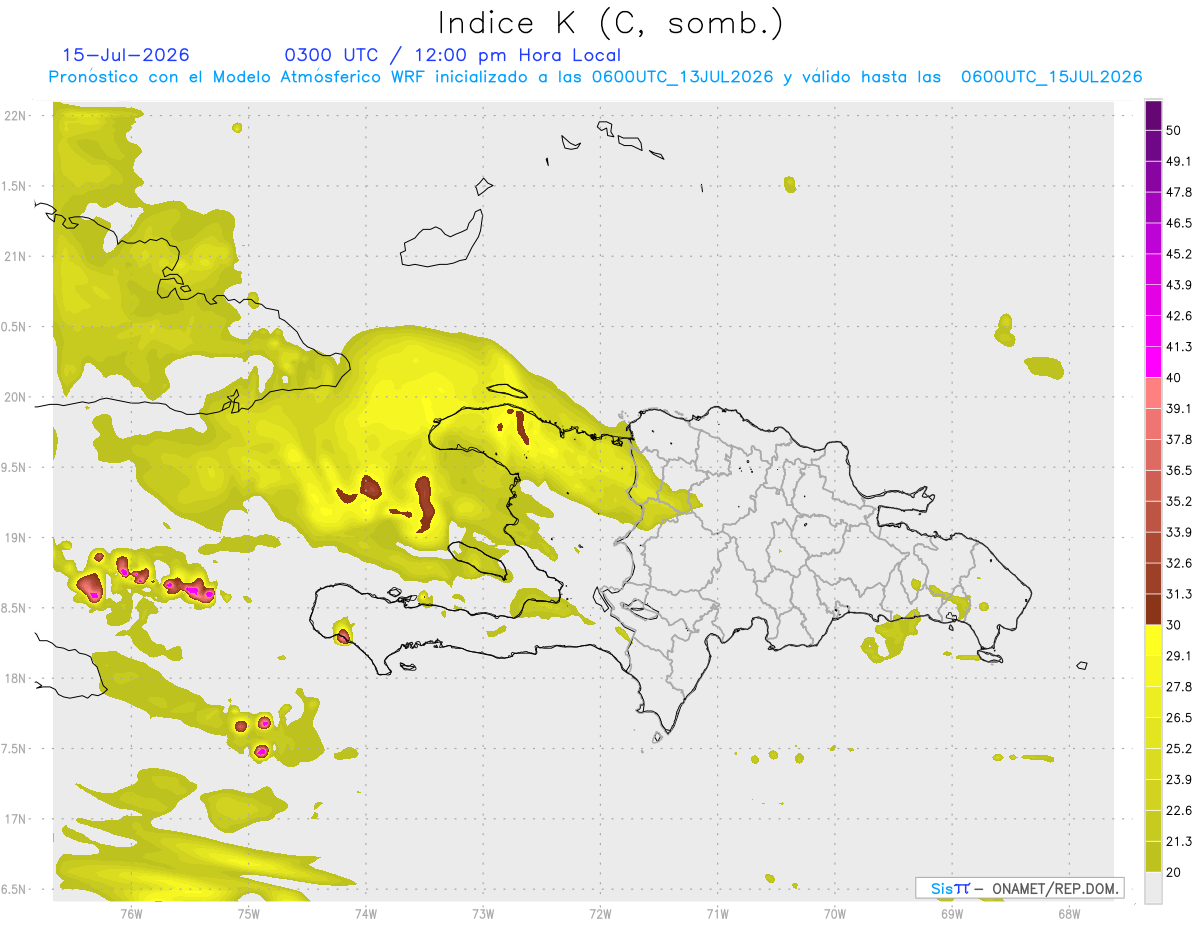
Task: Click the colorbar value label 20
Action: pyautogui.click(x=1176, y=872)
